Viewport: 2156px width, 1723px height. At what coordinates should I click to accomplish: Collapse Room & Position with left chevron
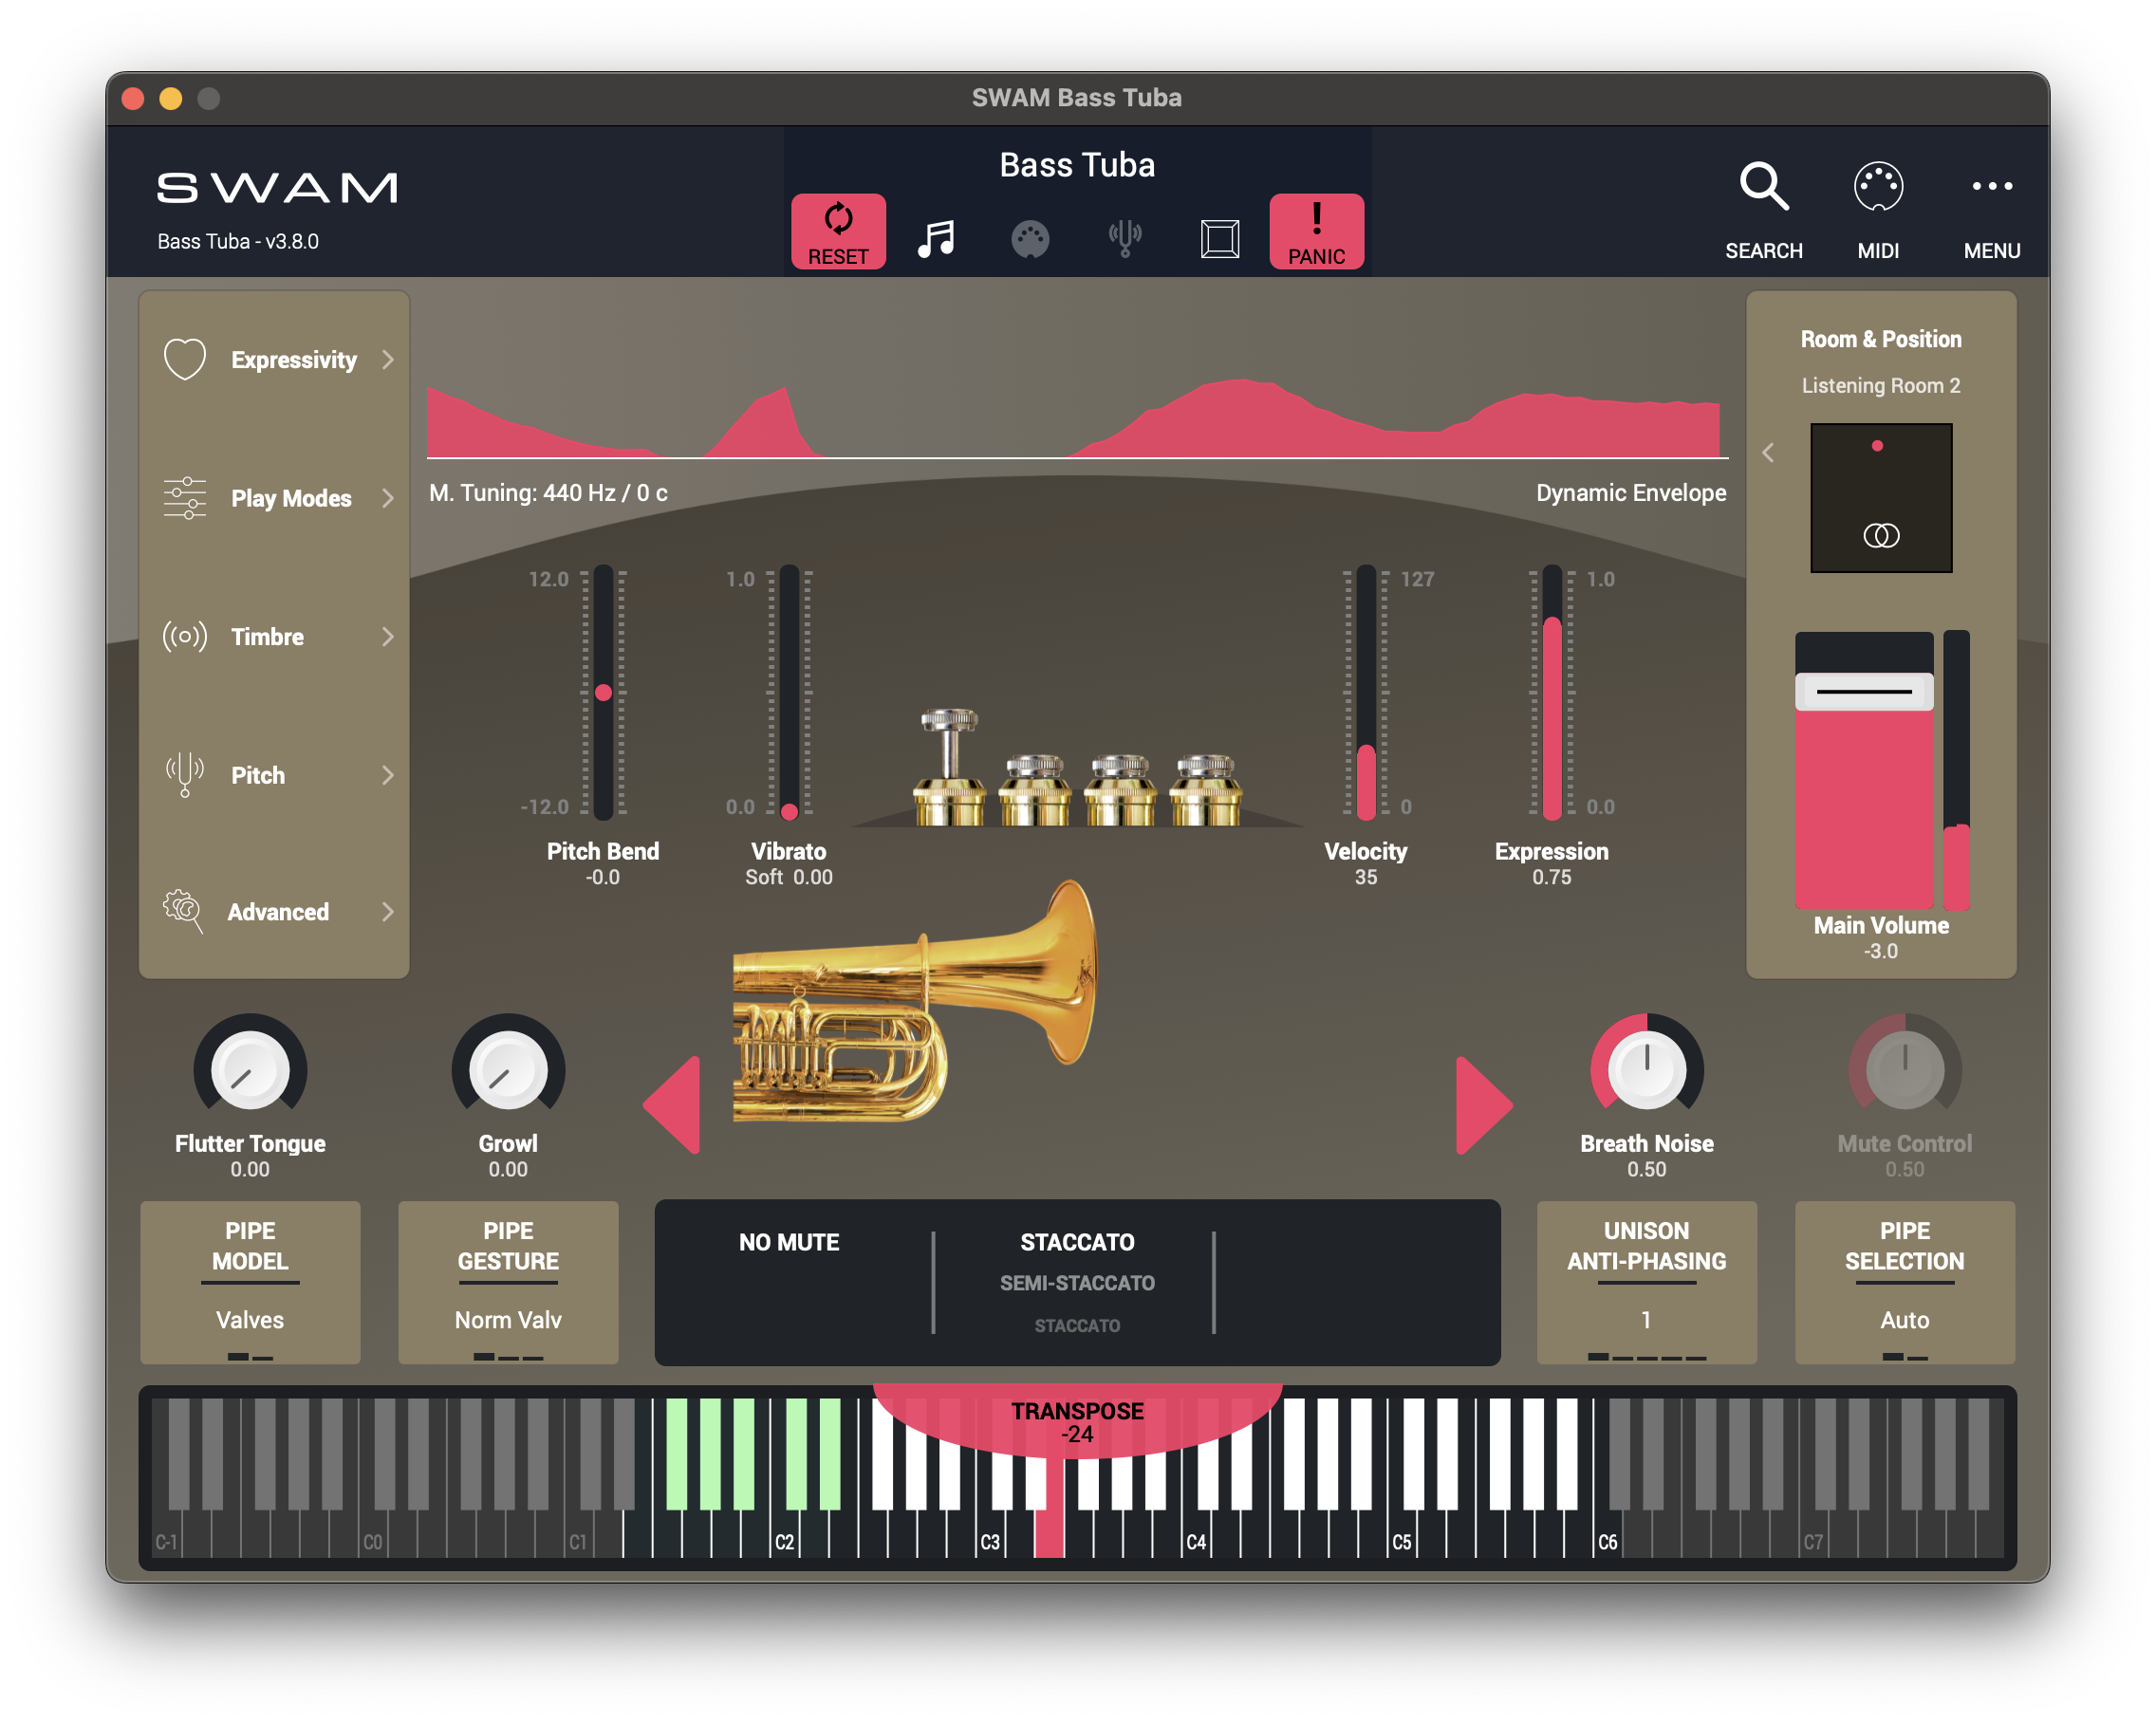click(1768, 453)
